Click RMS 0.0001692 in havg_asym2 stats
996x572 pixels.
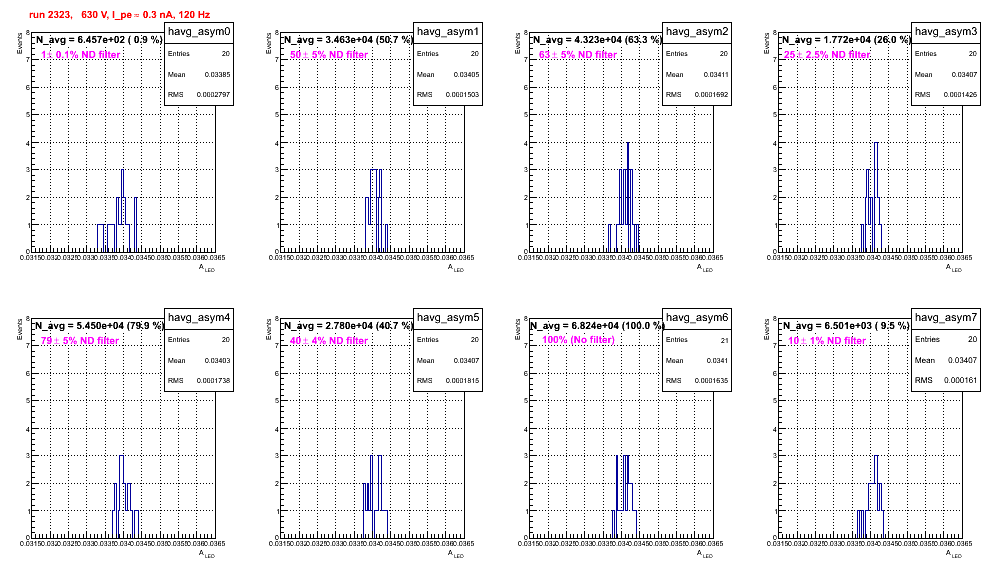[x=697, y=95]
